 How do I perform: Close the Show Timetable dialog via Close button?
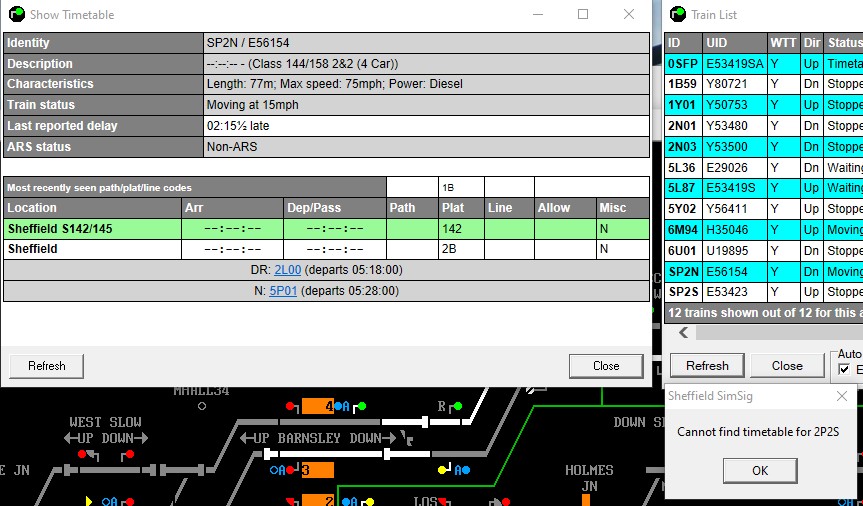pyautogui.click(x=606, y=366)
